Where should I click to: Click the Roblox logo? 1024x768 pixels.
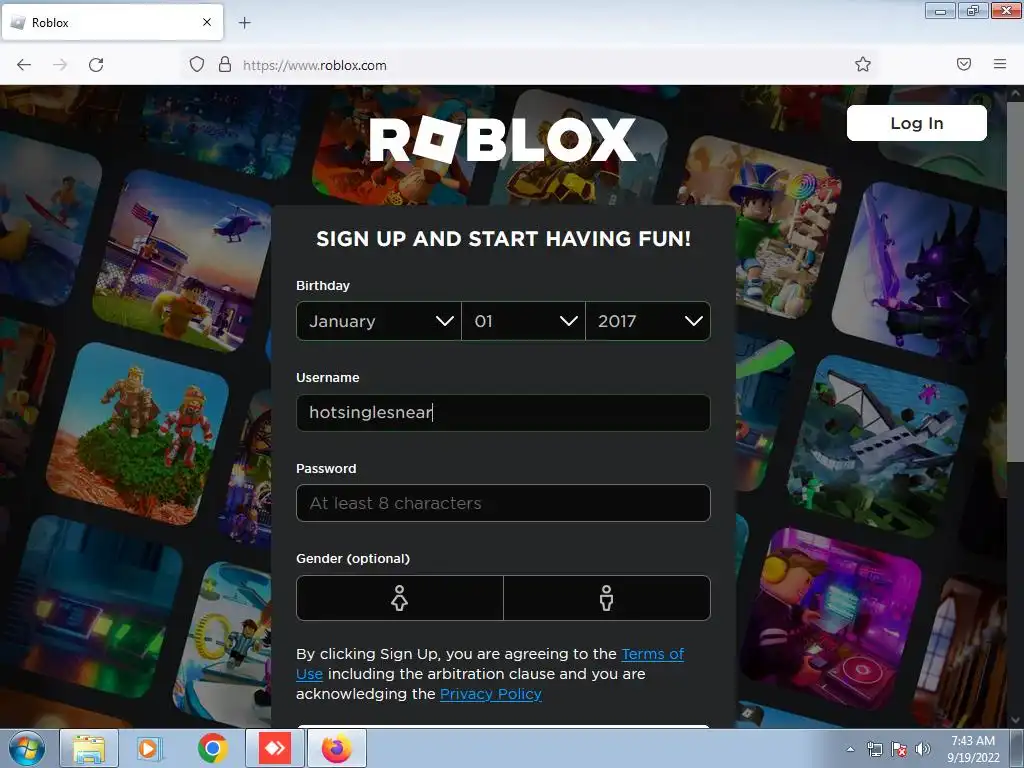502,139
